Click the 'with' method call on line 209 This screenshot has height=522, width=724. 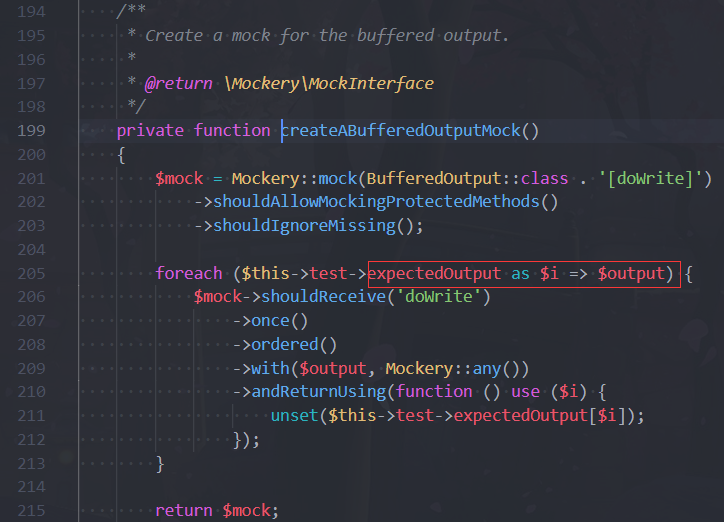click(271, 369)
